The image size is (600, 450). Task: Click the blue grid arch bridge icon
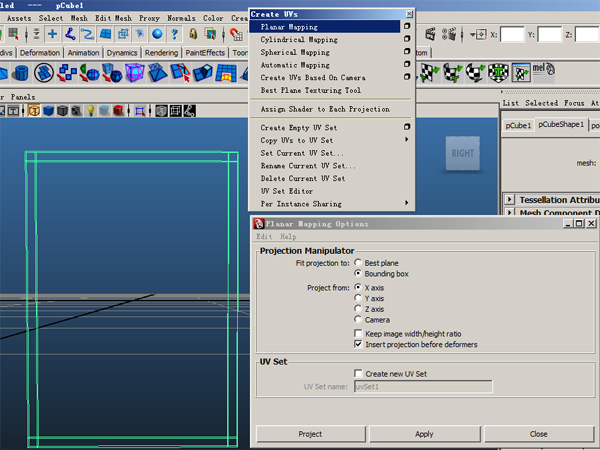226,73
